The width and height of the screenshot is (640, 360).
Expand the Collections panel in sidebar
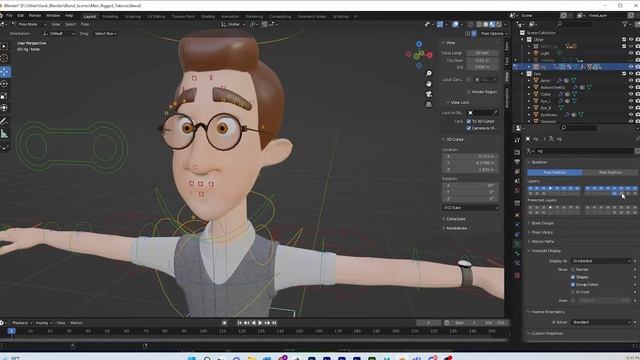click(455, 219)
